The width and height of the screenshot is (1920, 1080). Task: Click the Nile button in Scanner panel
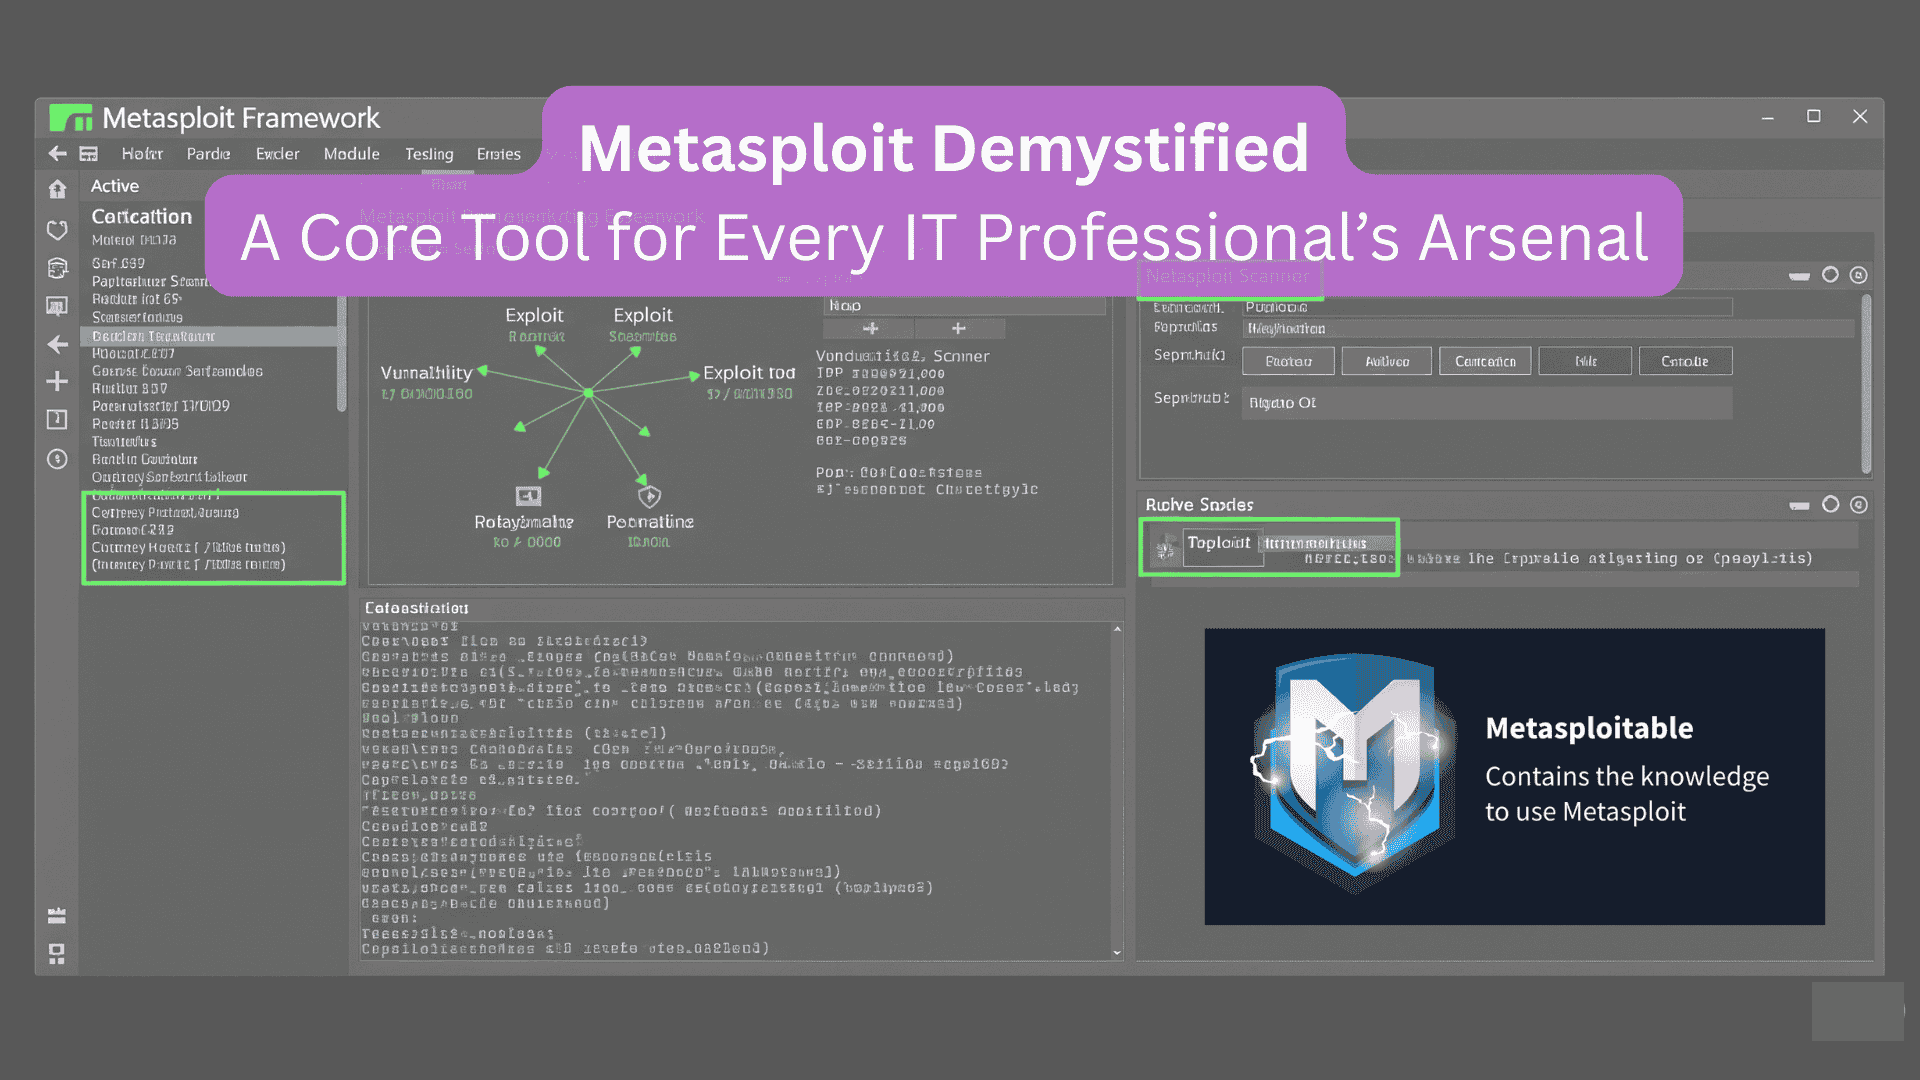[x=1585, y=361]
